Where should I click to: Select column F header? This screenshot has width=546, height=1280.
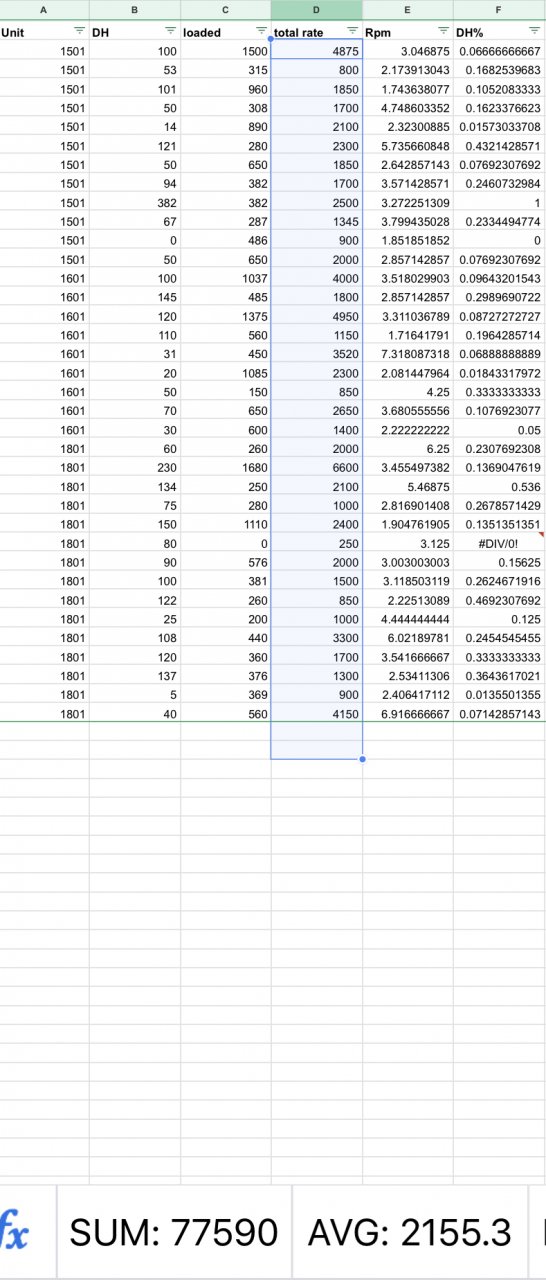(500, 10)
